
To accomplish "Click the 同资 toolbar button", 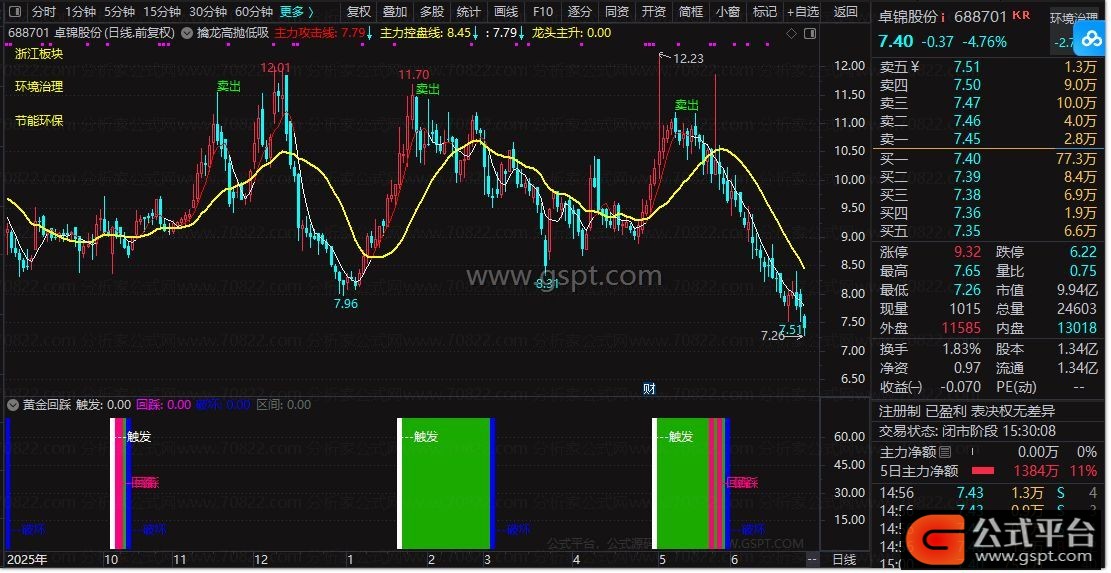I will coord(616,12).
